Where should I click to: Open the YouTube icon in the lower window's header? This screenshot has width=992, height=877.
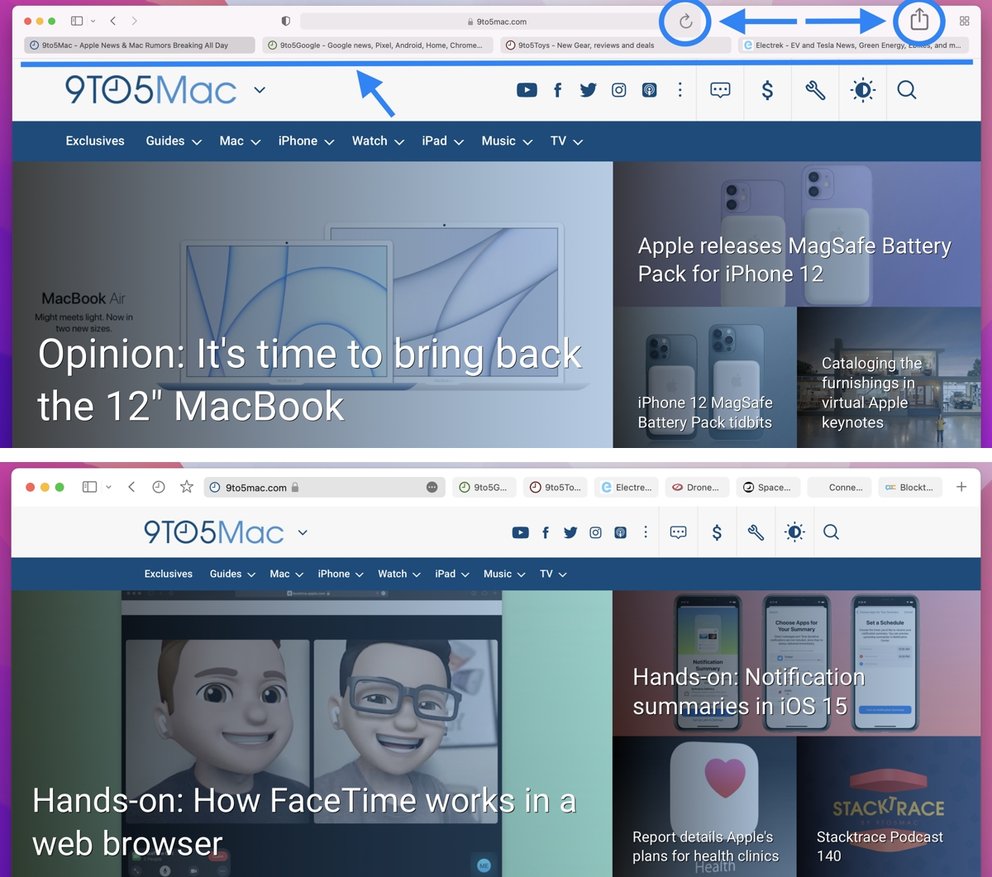(520, 532)
